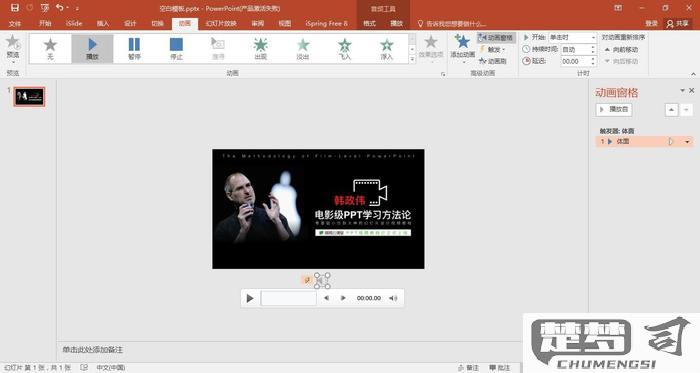Select the 飞入 (Fly In) entrance animation
Screen dimensions: 700x373
pyautogui.click(x=345, y=48)
